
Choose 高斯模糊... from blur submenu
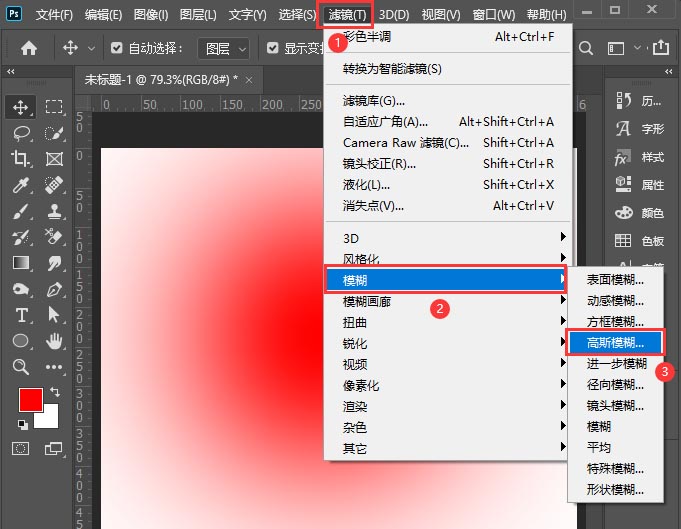(x=615, y=343)
